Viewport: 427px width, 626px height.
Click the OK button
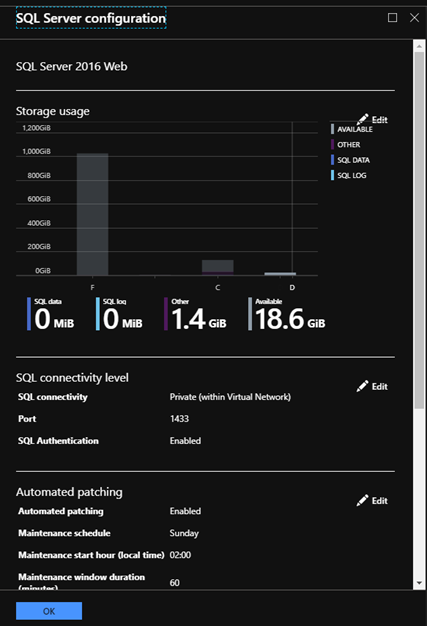click(49, 611)
